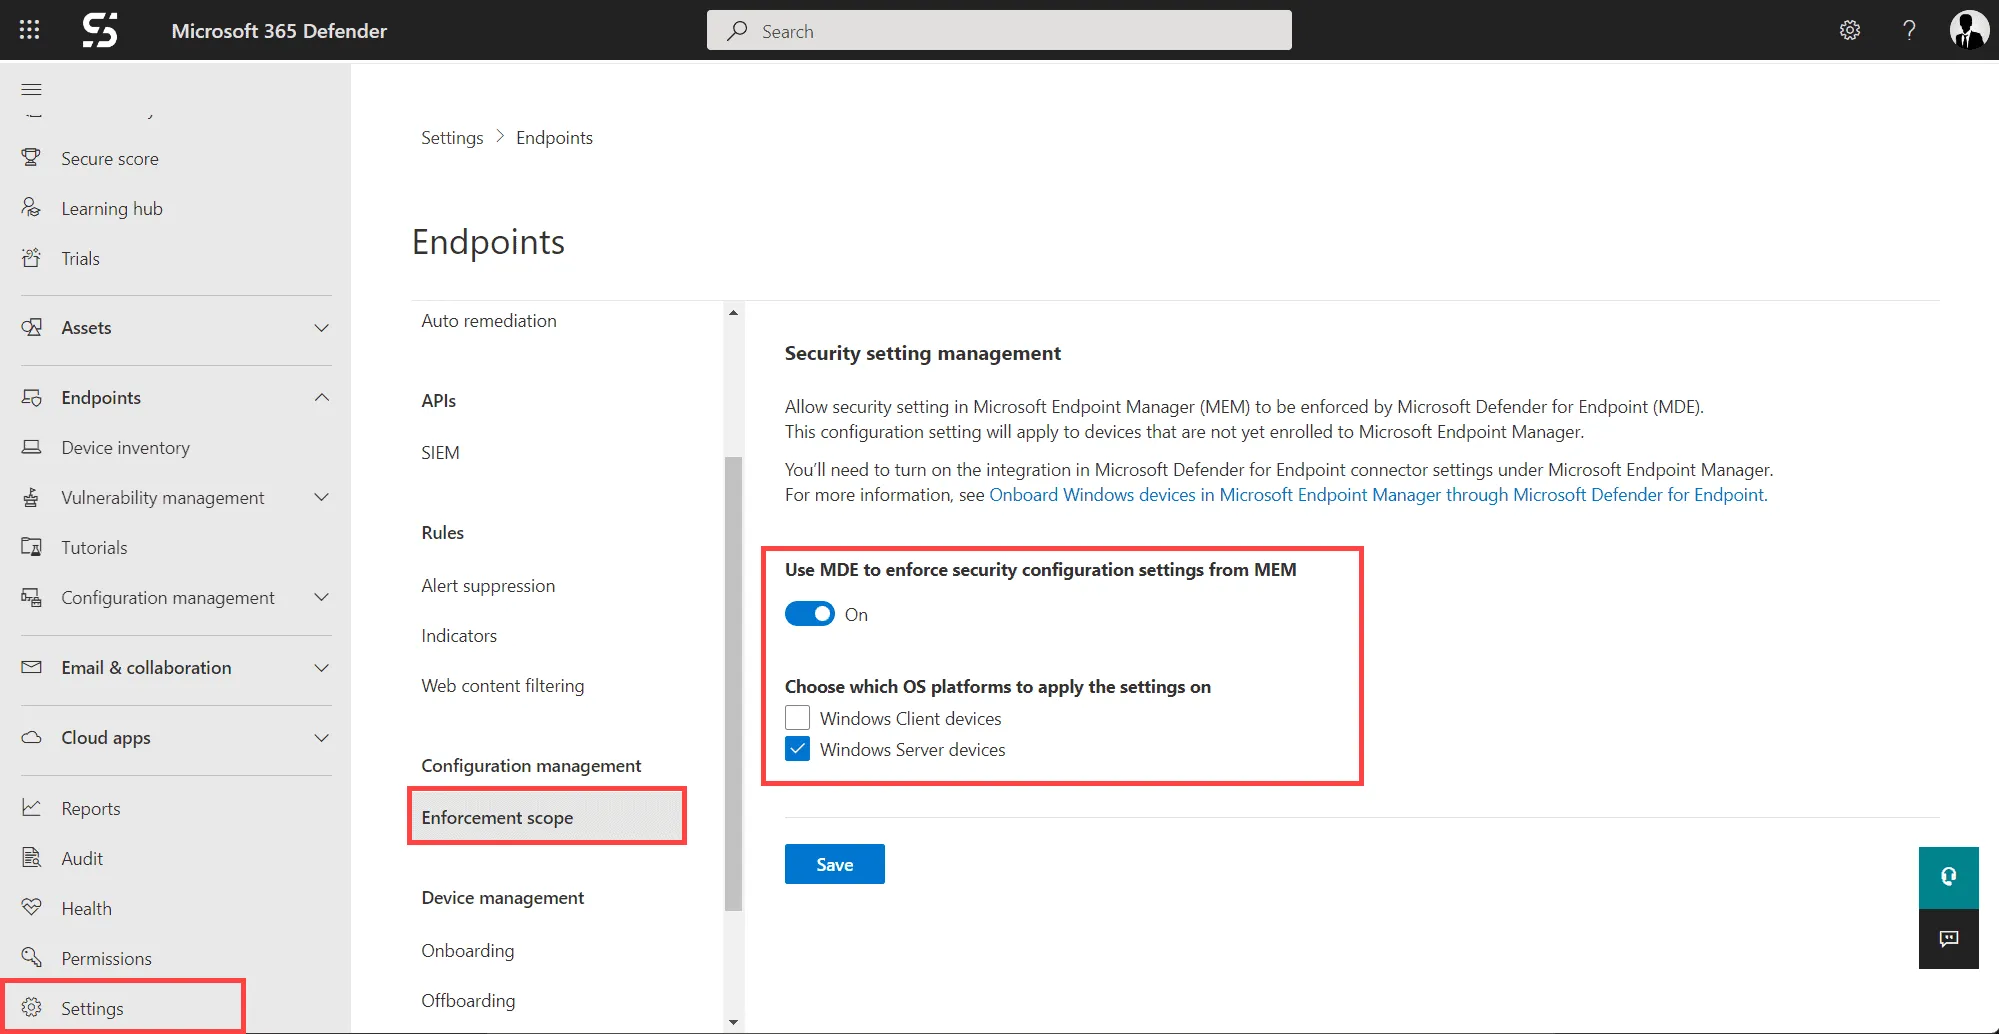Open Reports page from sidebar

coord(91,808)
